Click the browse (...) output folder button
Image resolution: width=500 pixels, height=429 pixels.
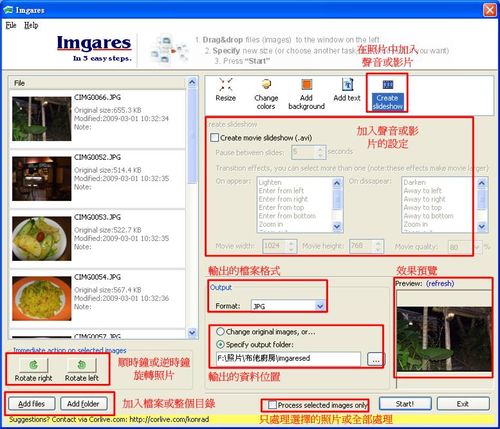376,359
